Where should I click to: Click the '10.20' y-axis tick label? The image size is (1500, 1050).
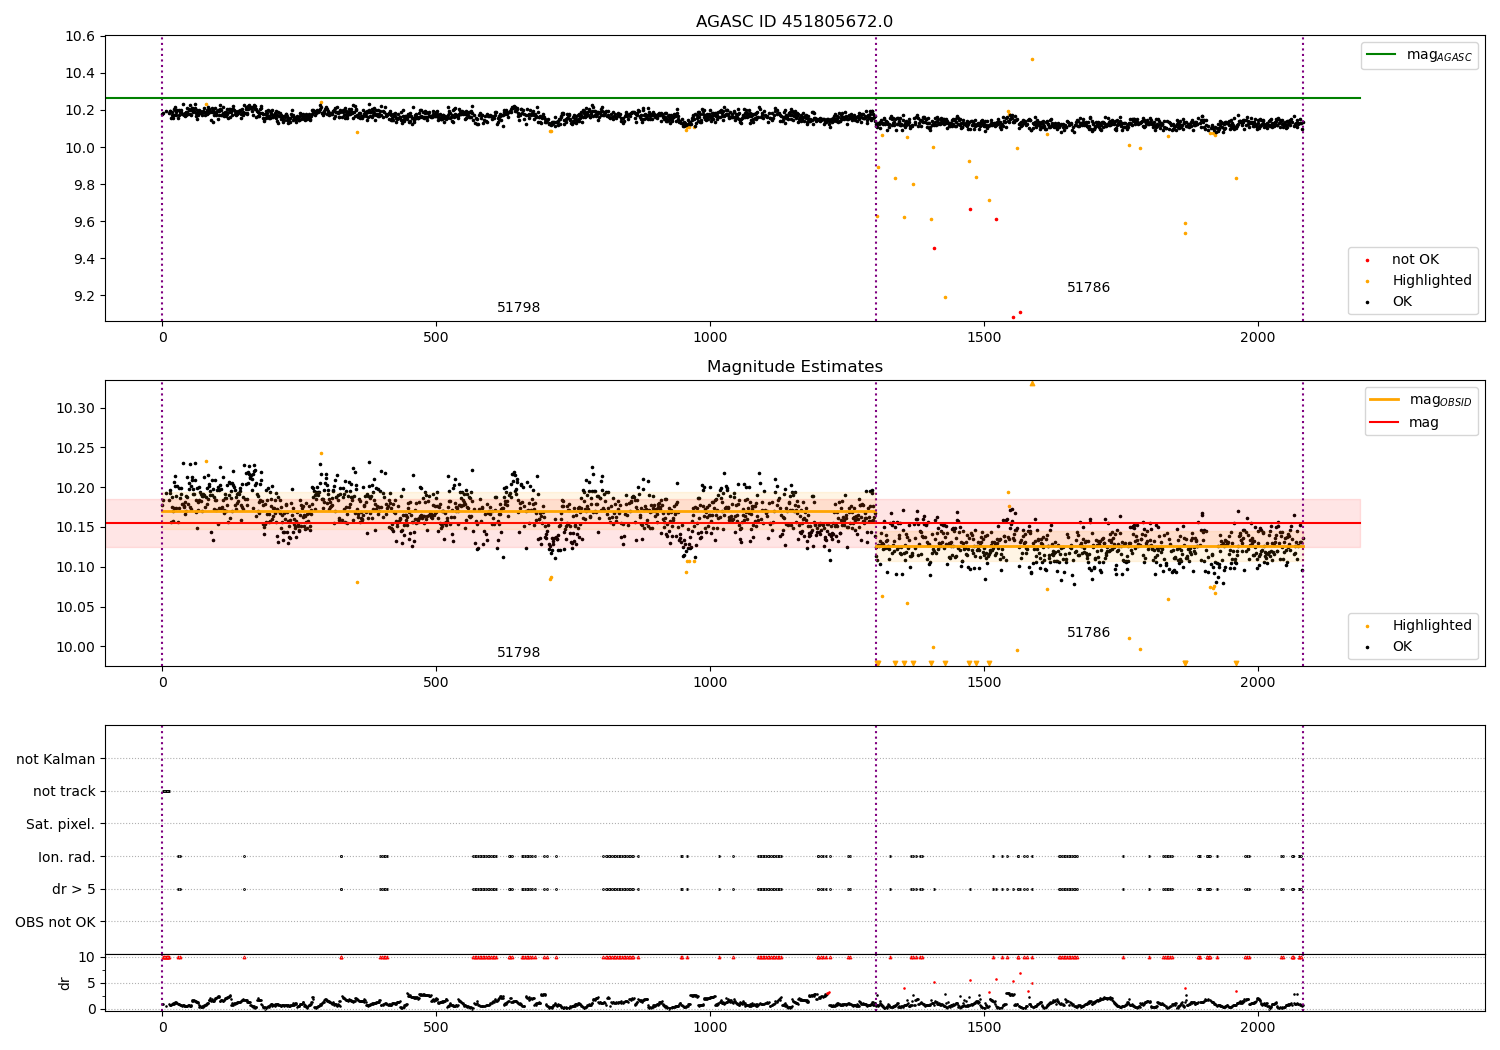point(76,488)
